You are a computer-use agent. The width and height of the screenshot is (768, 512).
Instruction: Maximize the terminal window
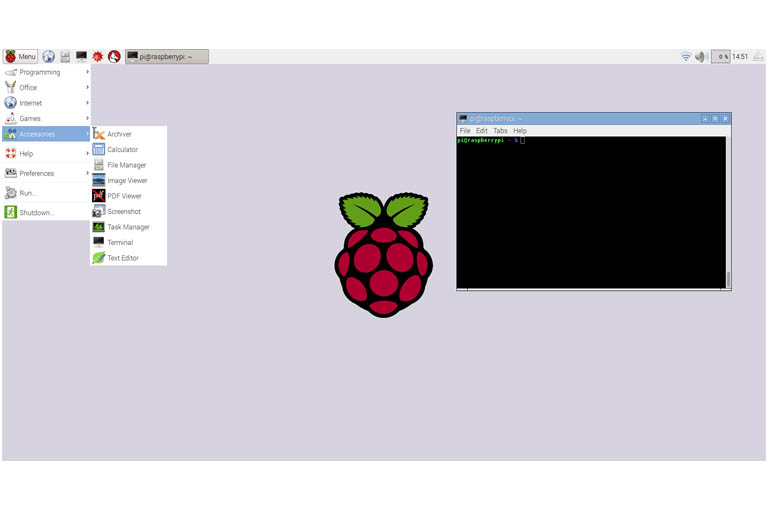pos(715,119)
